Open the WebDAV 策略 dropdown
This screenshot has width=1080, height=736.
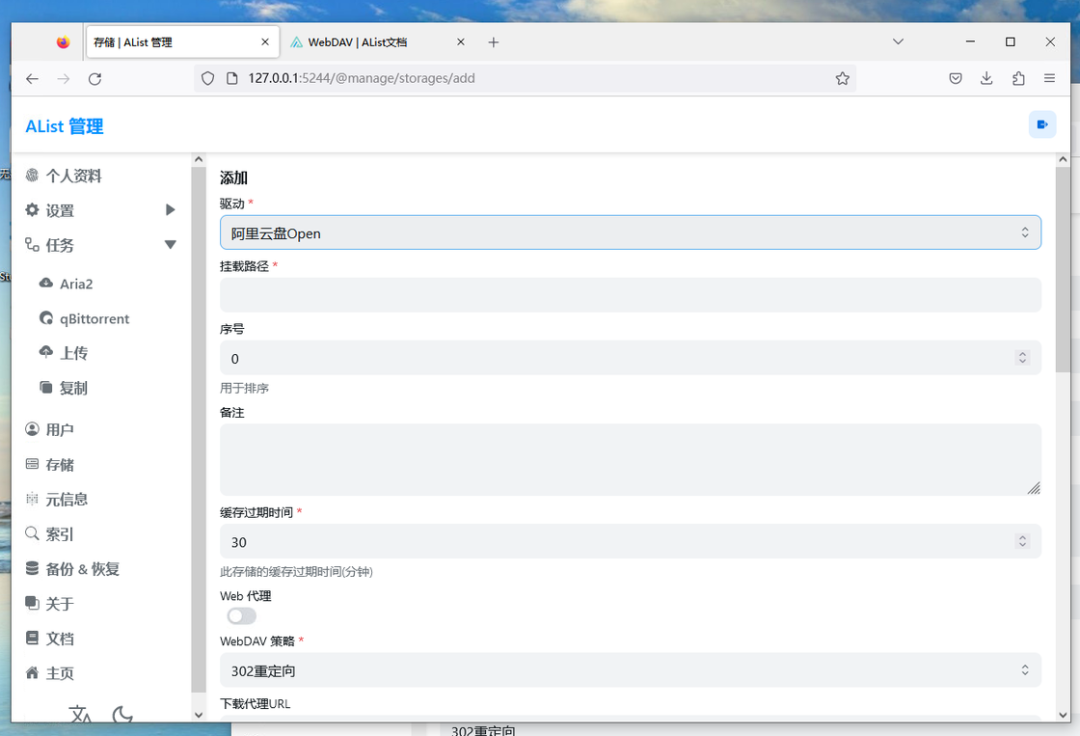pos(630,671)
